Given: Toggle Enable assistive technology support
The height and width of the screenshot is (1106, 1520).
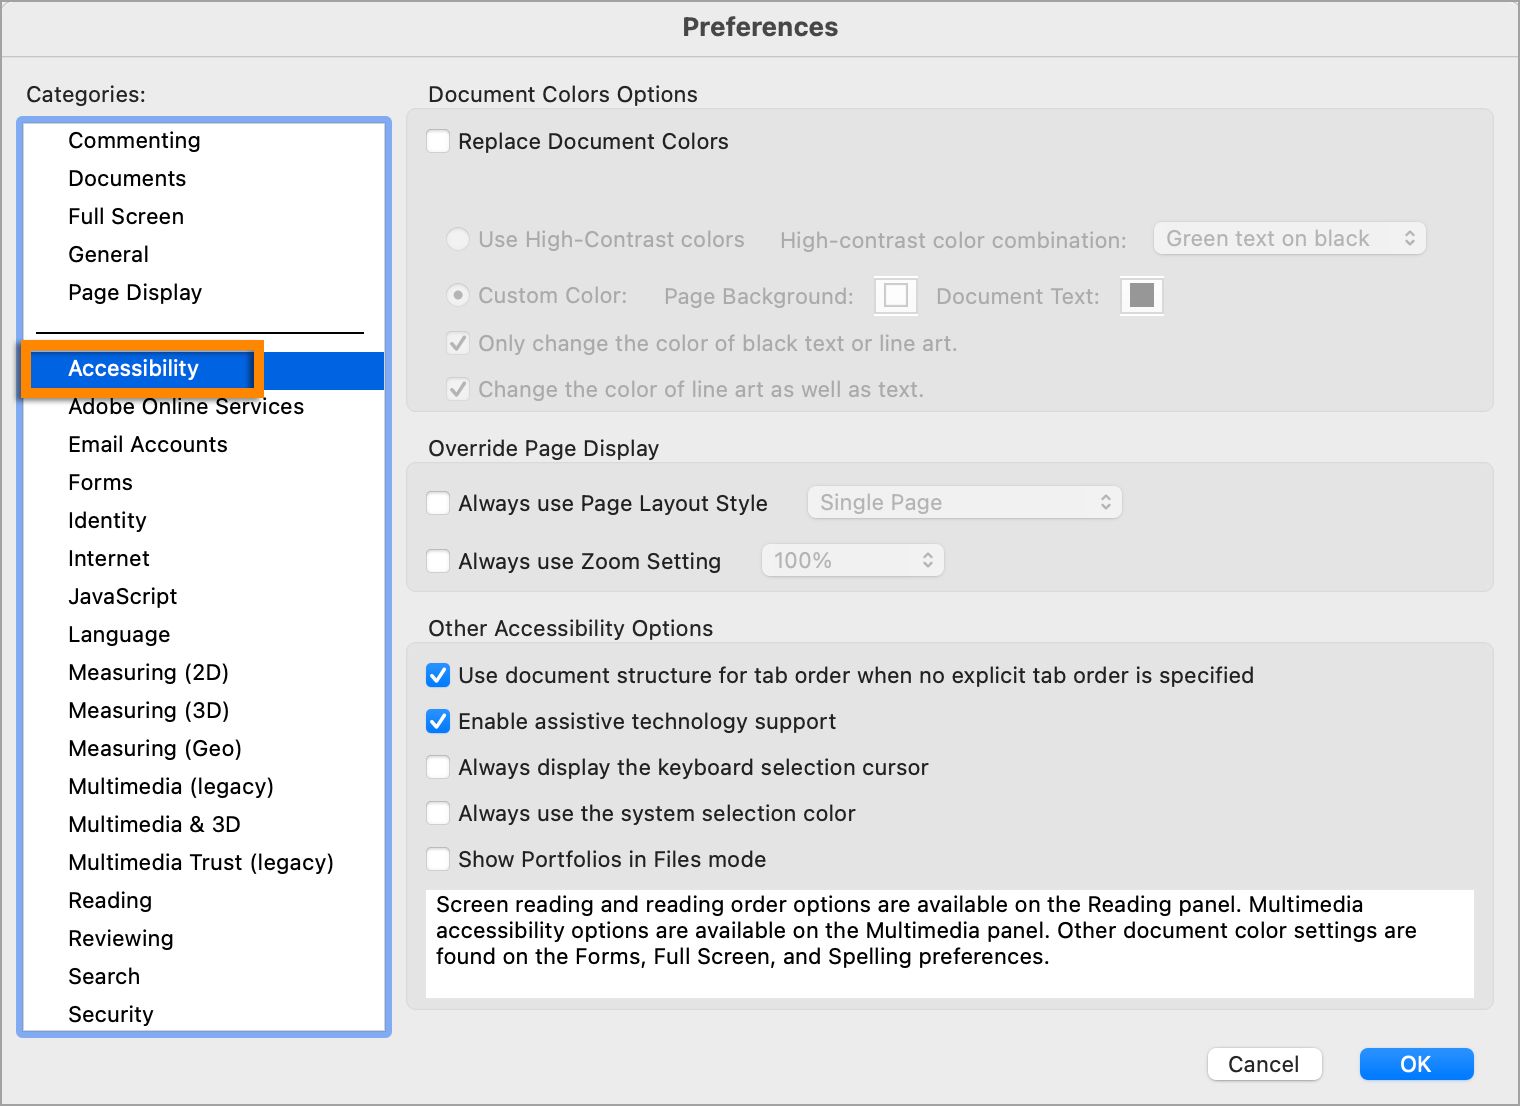Looking at the screenshot, I should (438, 721).
